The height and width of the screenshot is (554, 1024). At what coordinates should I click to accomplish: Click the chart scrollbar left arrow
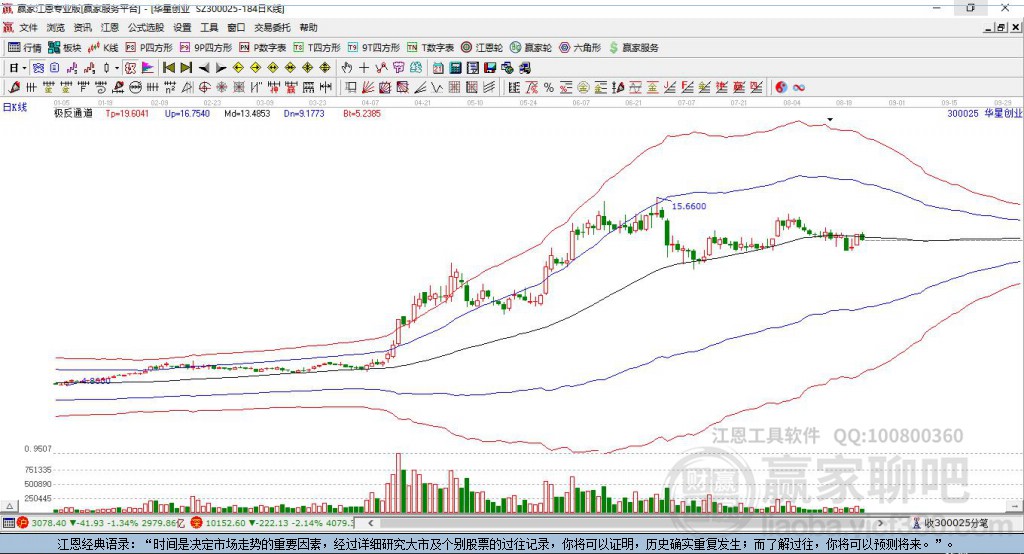tap(371, 523)
